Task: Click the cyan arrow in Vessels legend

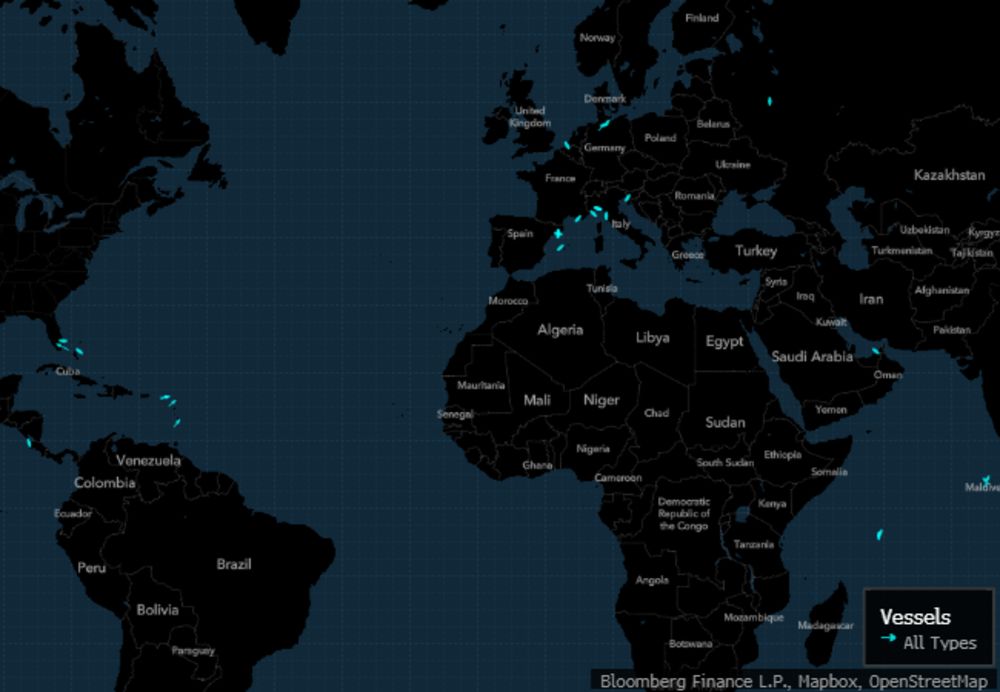Action: pos(888,638)
